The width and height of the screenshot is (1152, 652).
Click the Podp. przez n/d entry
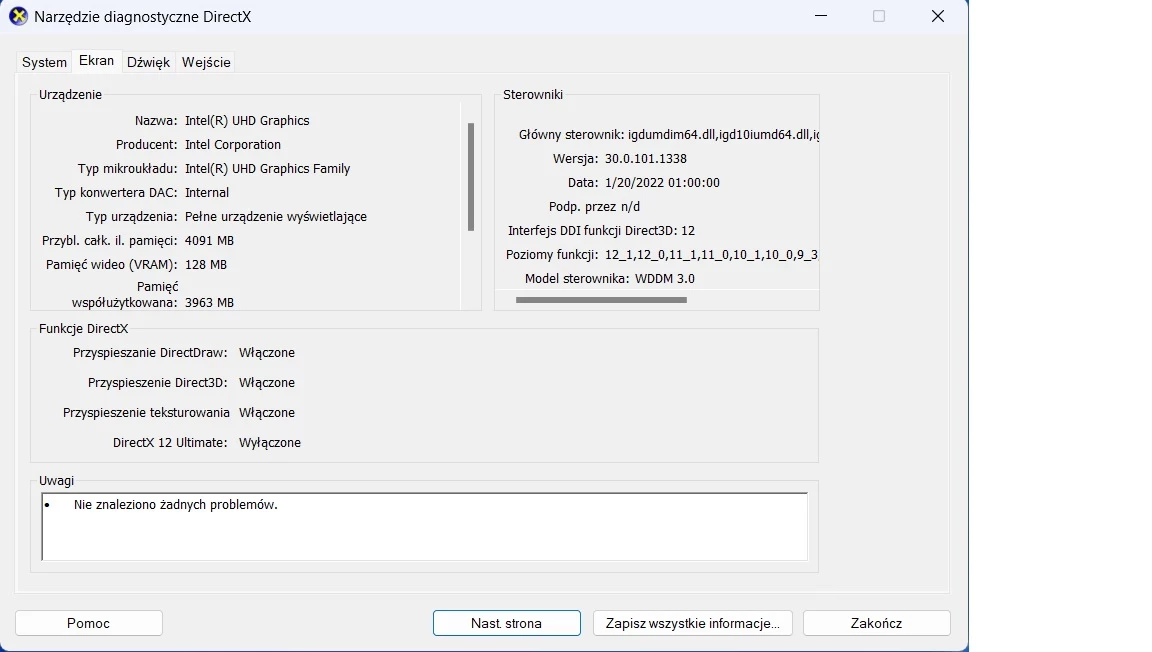594,207
